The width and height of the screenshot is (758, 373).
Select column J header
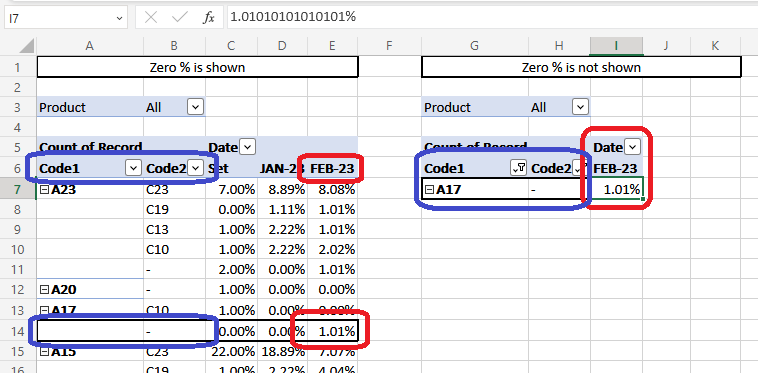666,46
